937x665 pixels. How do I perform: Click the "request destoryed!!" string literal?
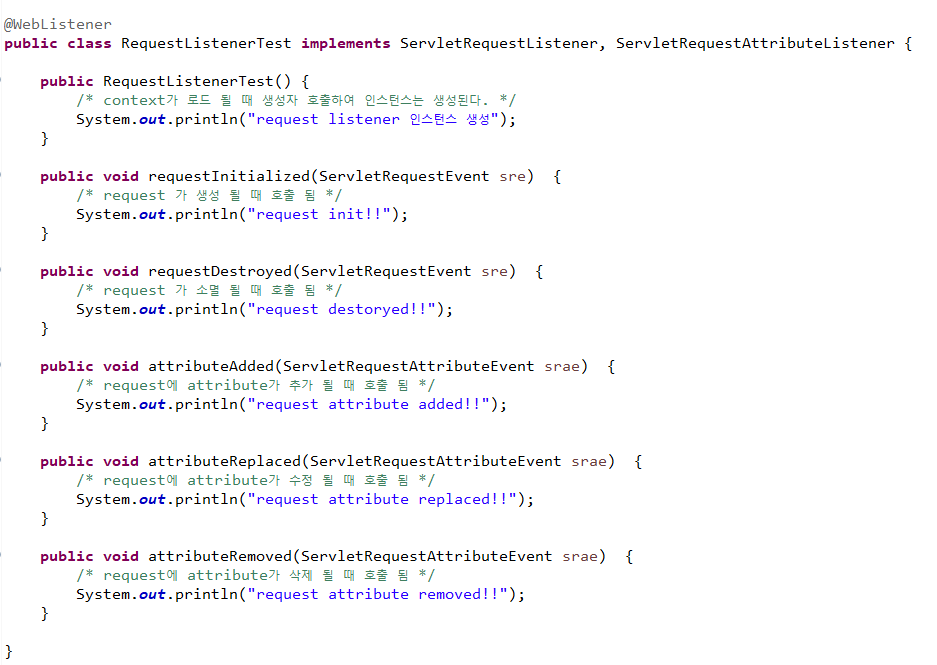click(341, 309)
